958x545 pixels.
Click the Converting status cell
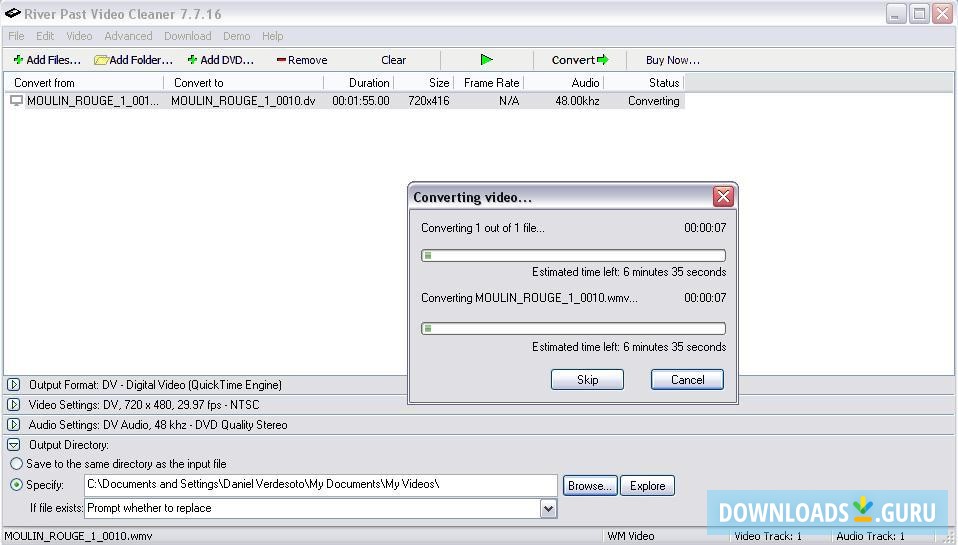tap(654, 101)
